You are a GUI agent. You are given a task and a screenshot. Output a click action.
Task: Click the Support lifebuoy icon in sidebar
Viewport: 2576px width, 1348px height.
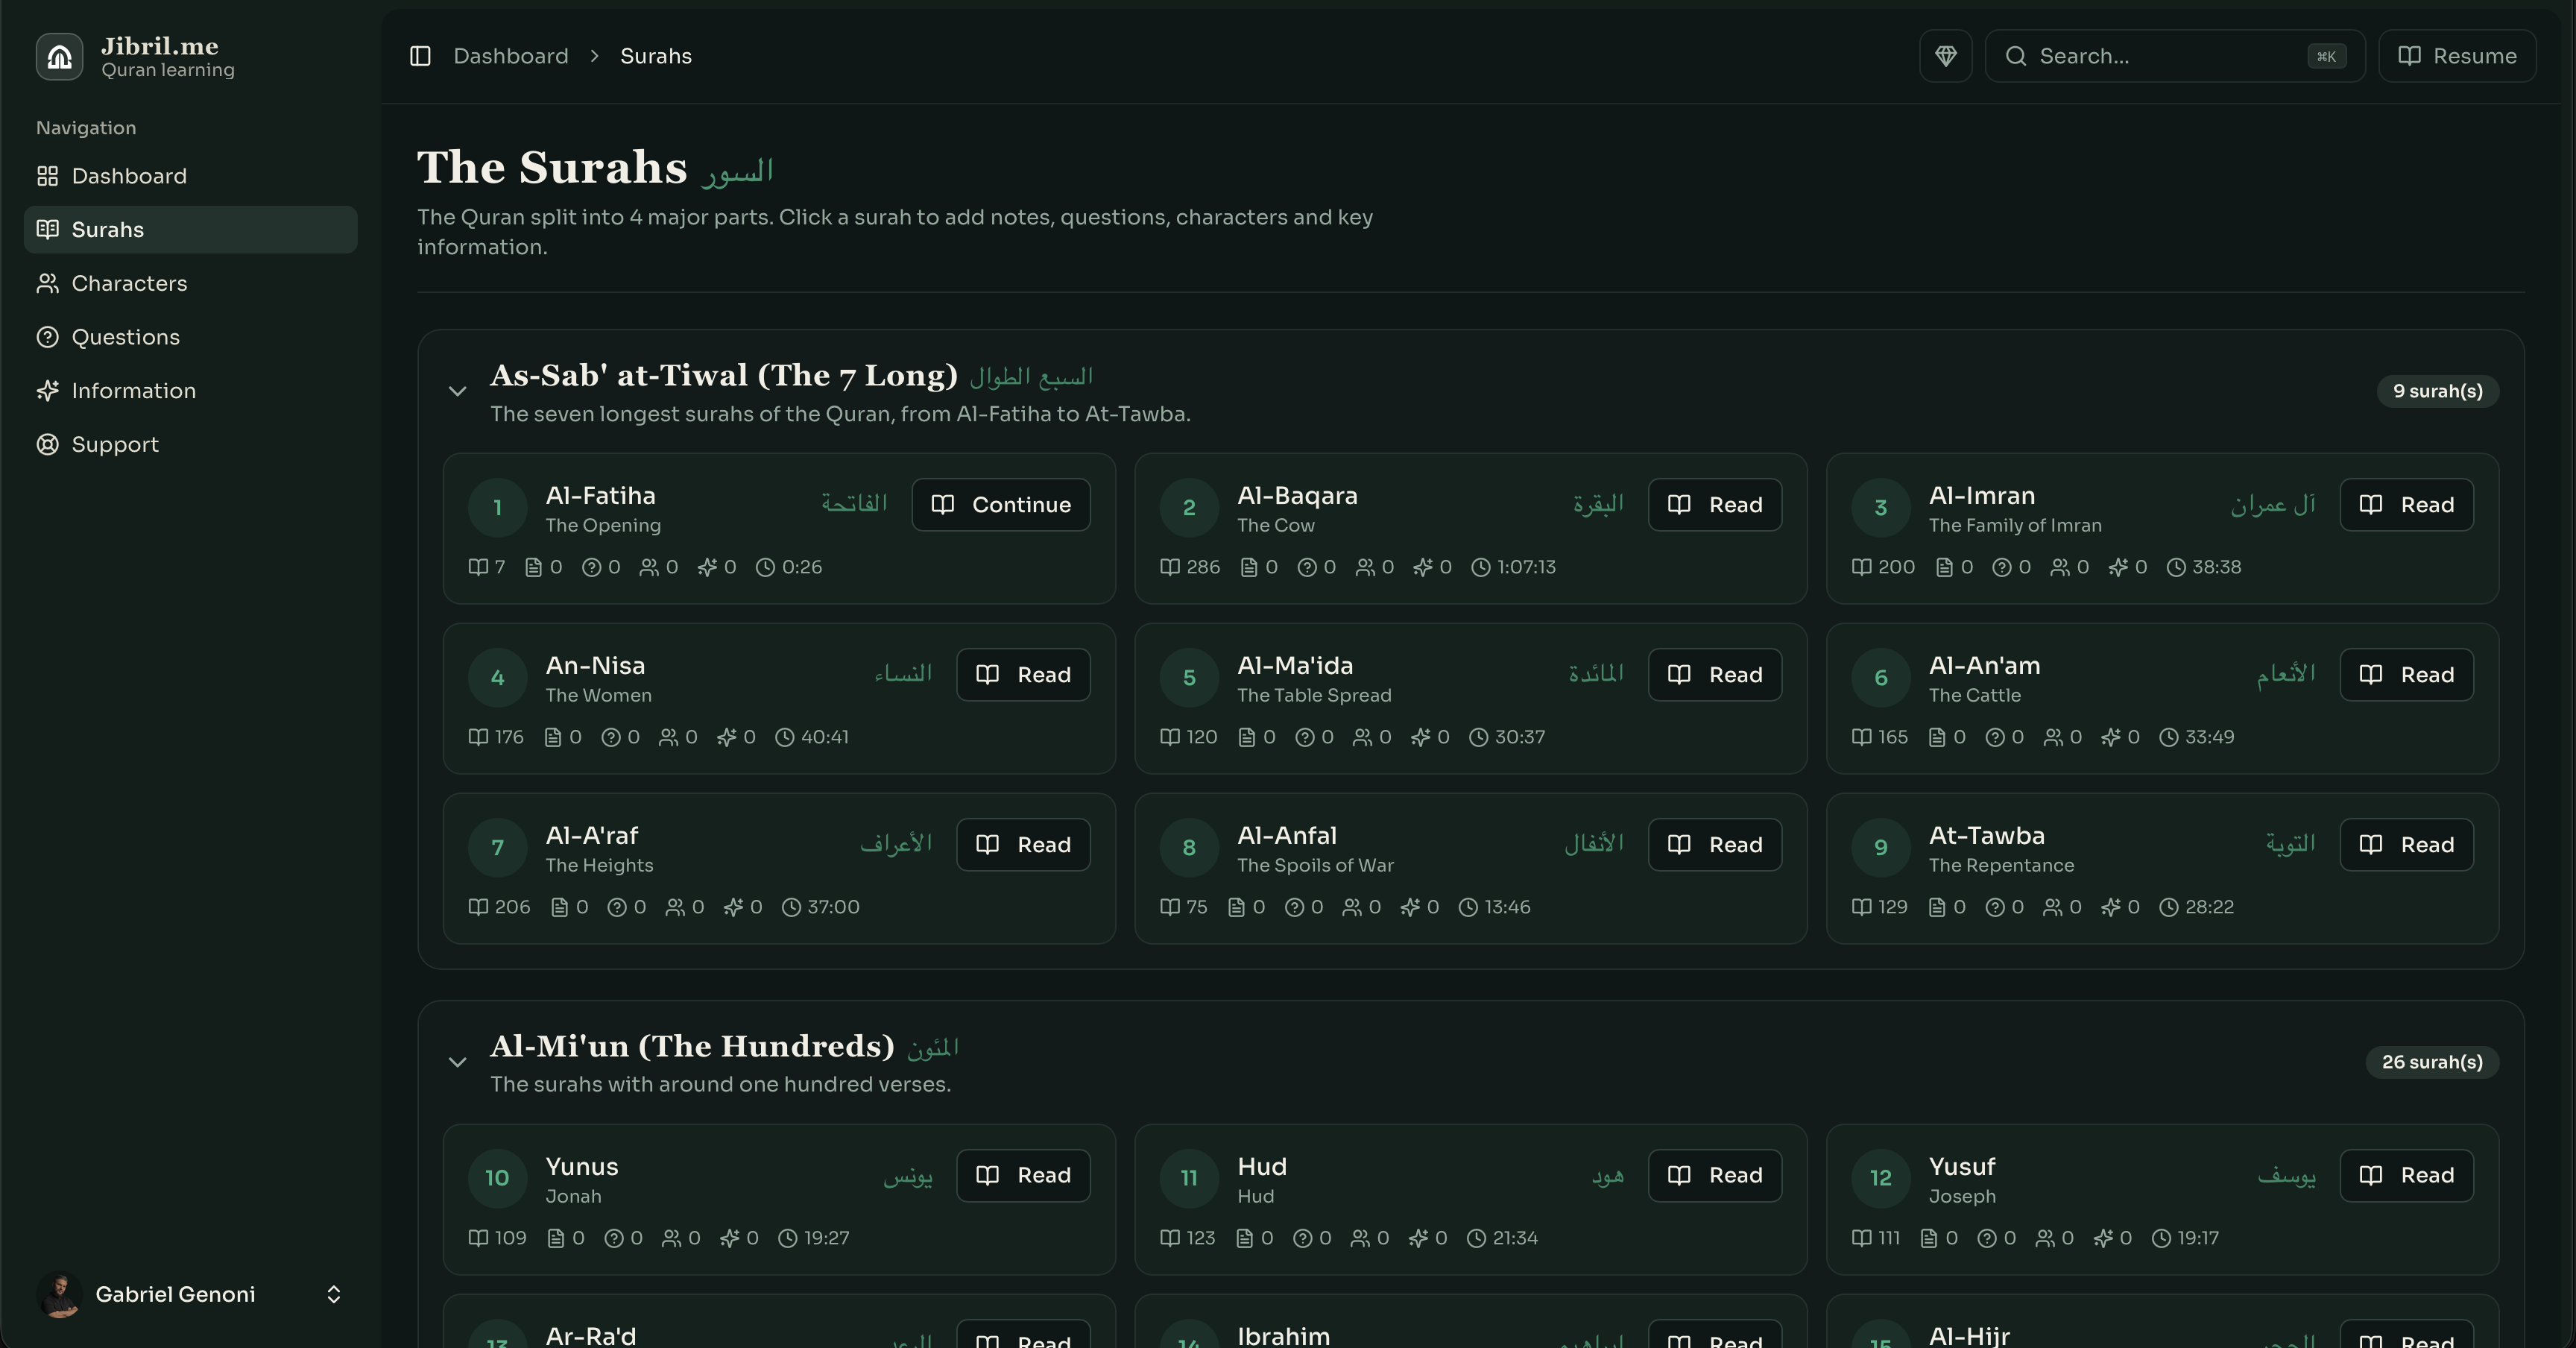point(47,444)
